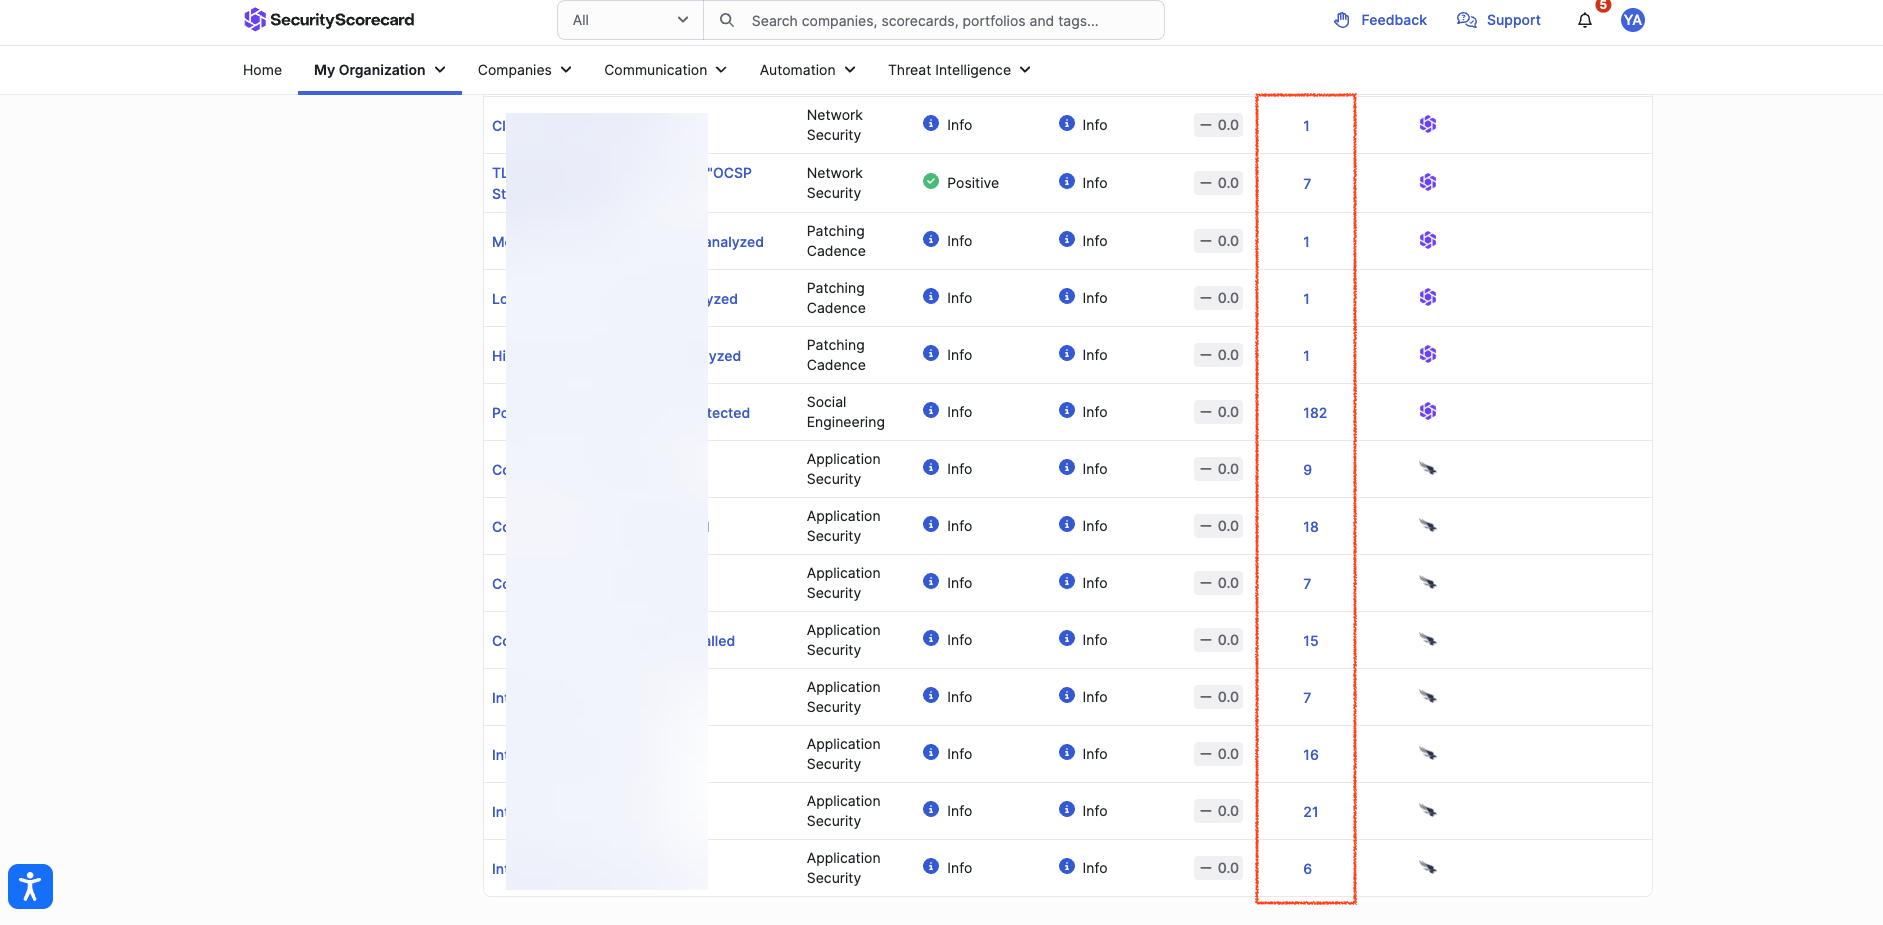Viewport: 1883px width, 925px height.
Task: Click the SecurityScorecard logo
Action: click(329, 20)
